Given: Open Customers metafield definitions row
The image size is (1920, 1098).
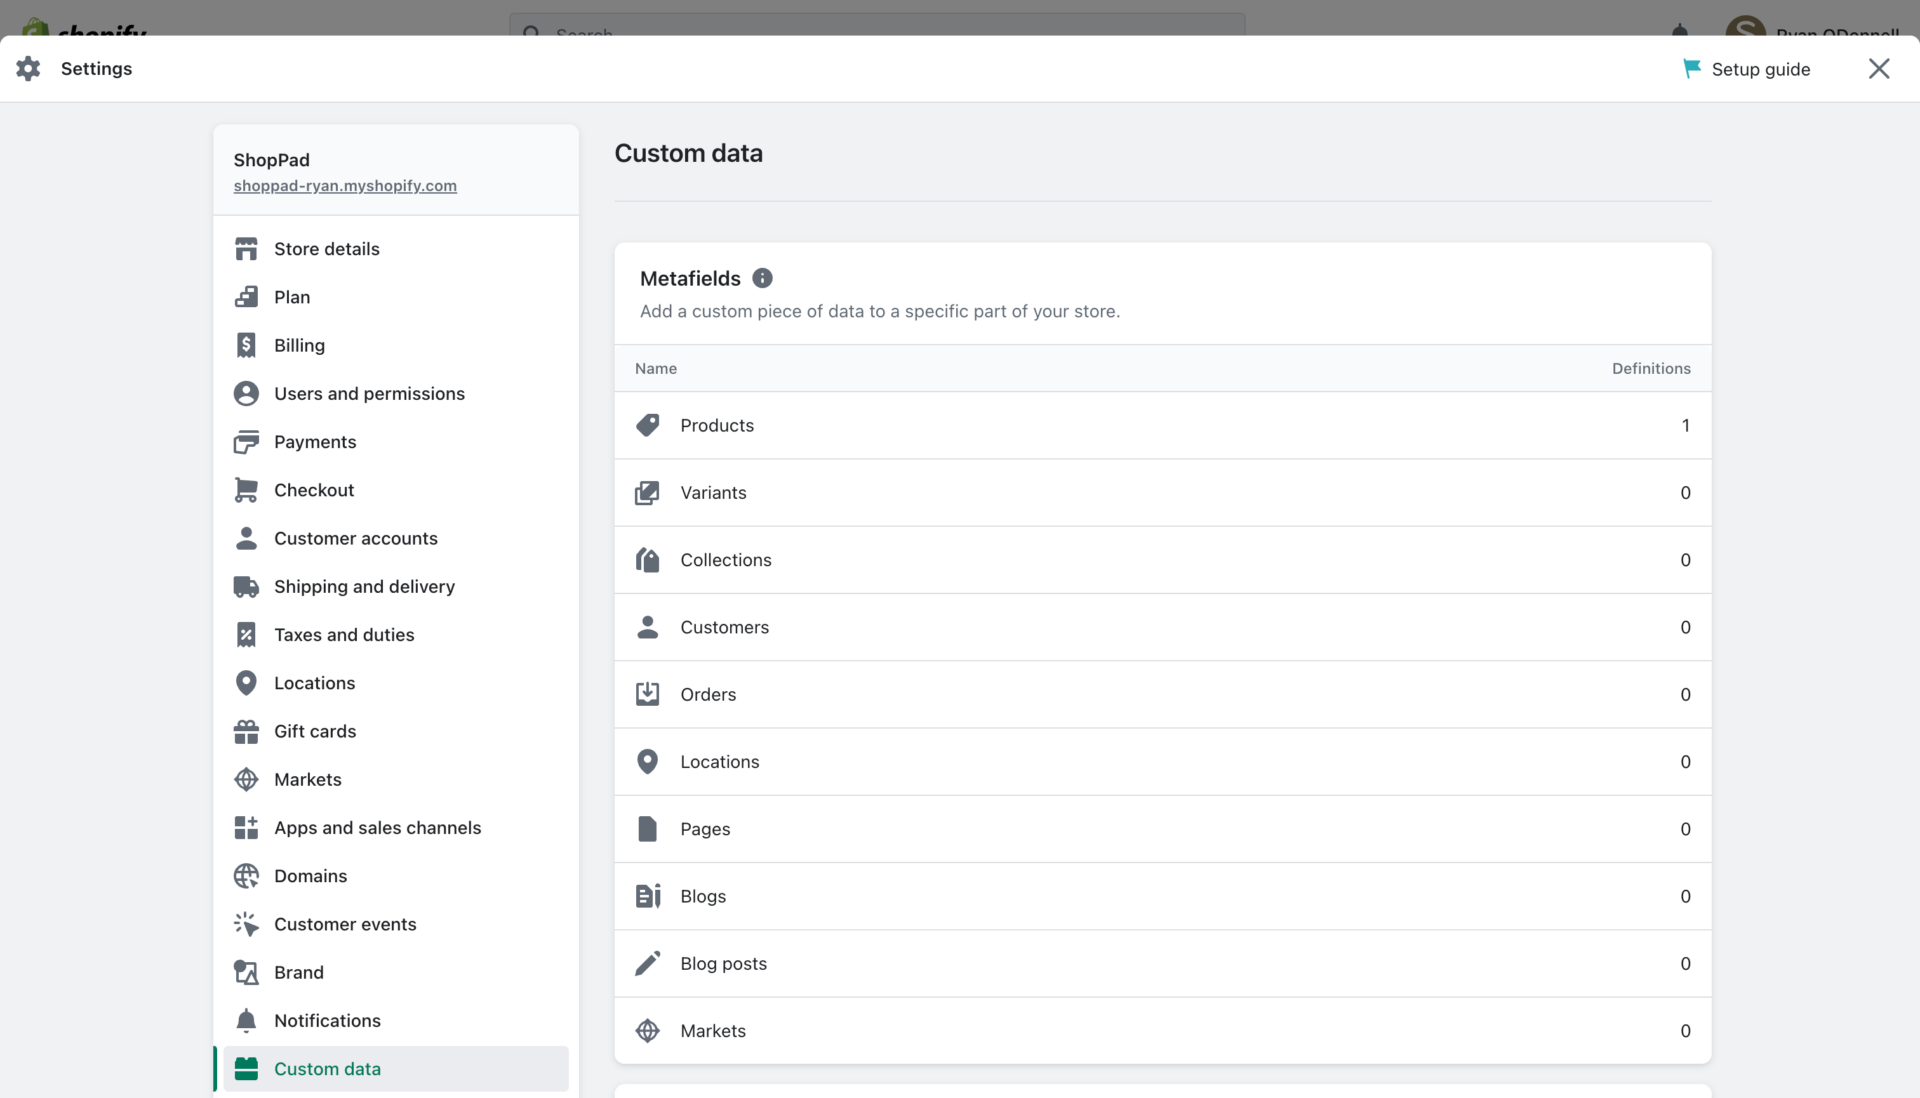Looking at the screenshot, I should (1162, 627).
